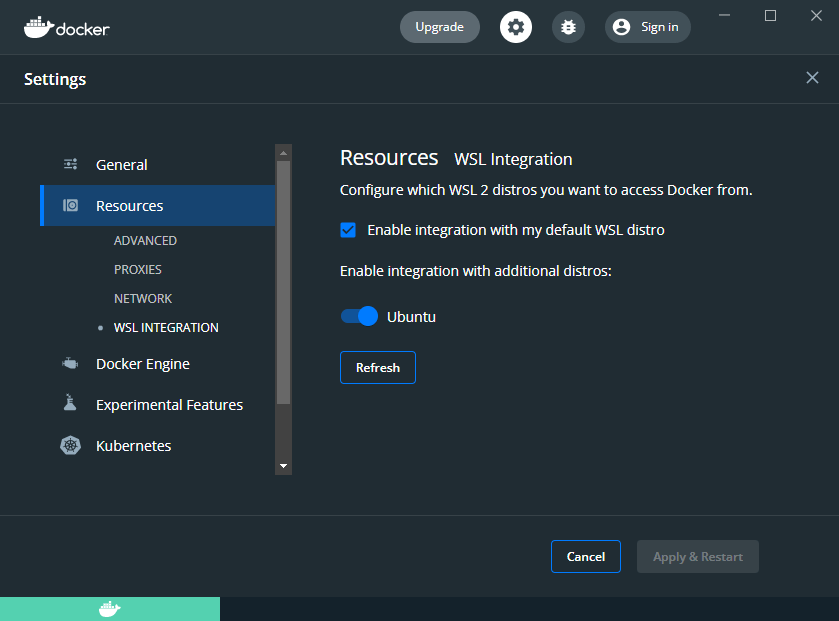Click the sidebar scrollbar thumb
839x621 pixels.
point(284,282)
